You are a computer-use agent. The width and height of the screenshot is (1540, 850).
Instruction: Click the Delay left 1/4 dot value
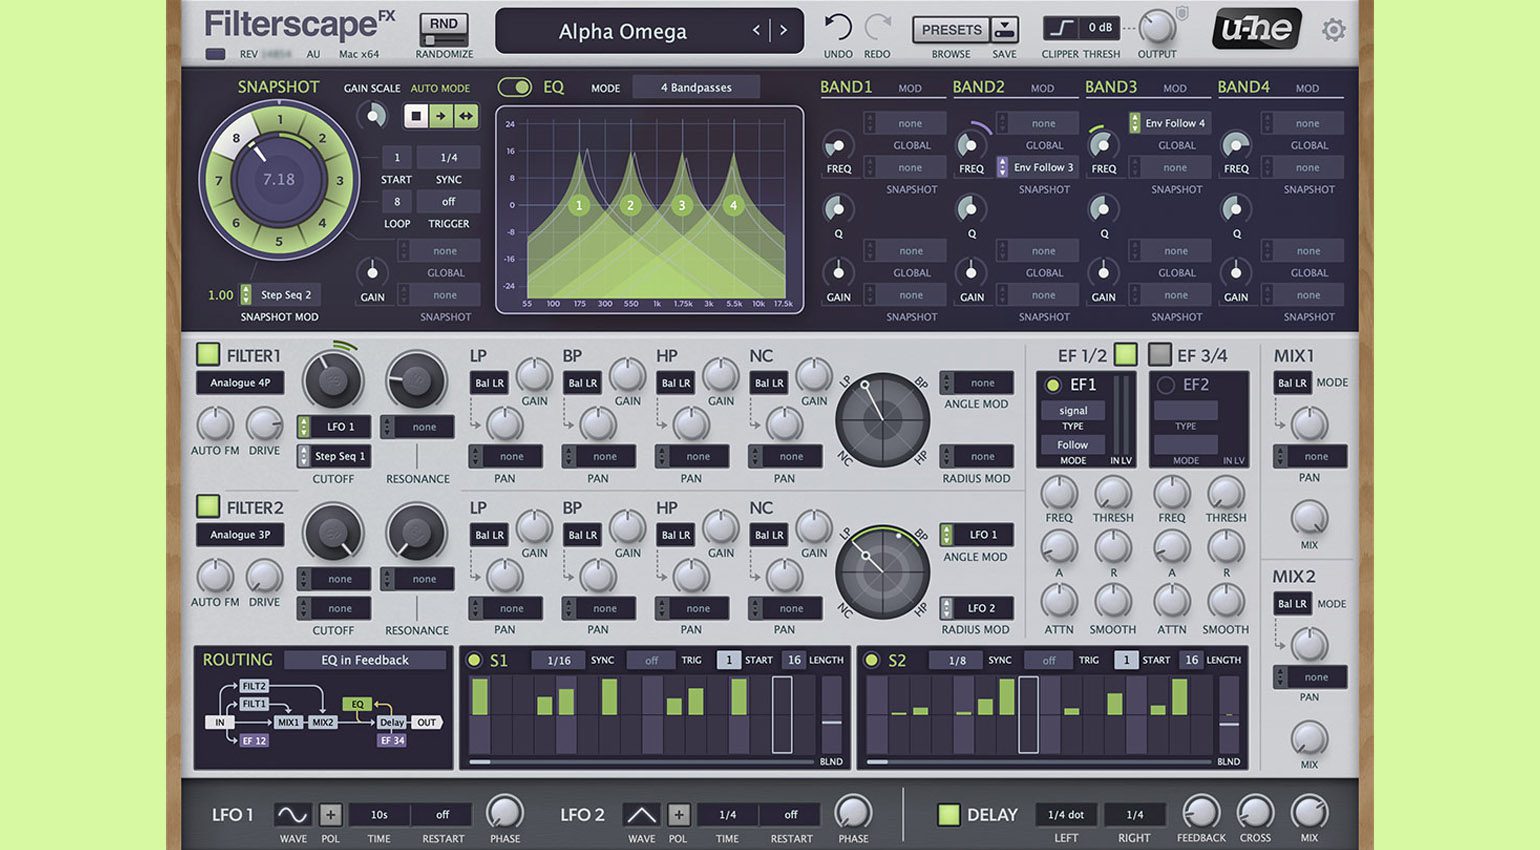[x=1066, y=815]
